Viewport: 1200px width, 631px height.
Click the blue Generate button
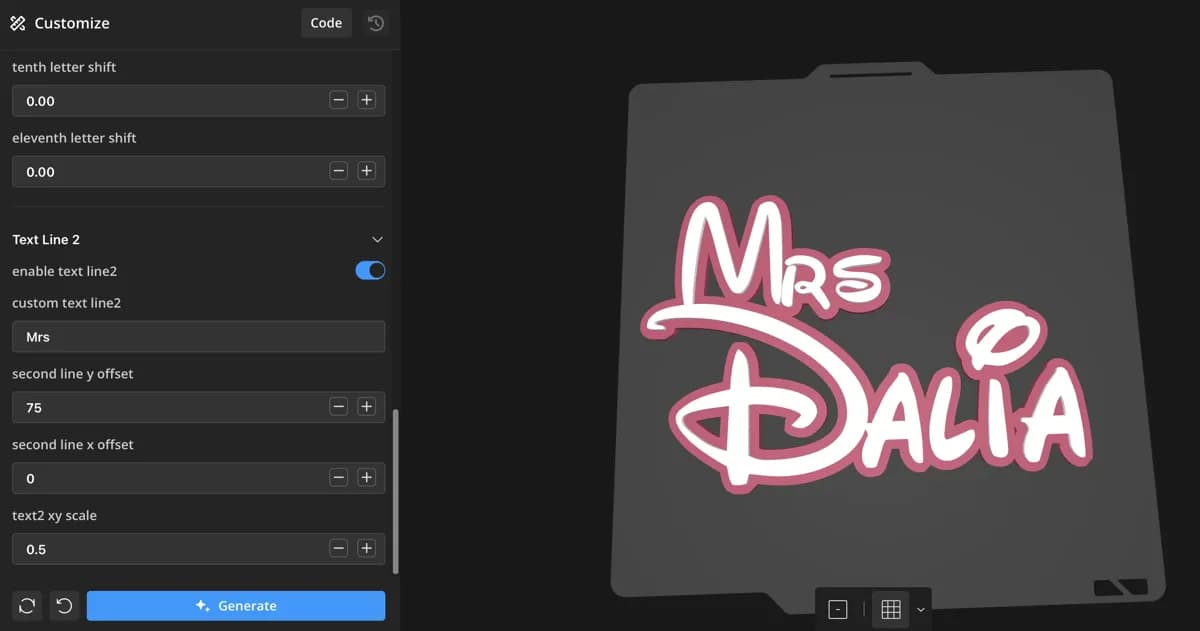[x=236, y=606]
